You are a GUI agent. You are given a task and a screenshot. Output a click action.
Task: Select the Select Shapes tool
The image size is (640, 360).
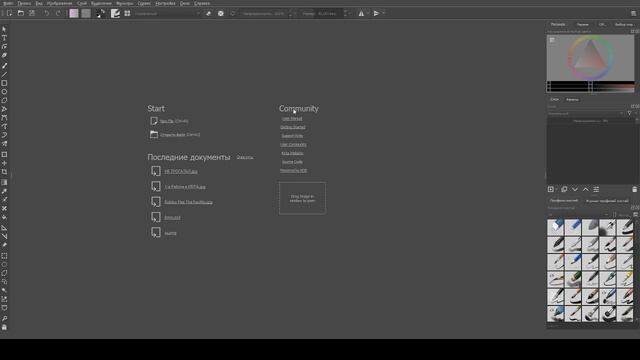[x=4, y=29]
